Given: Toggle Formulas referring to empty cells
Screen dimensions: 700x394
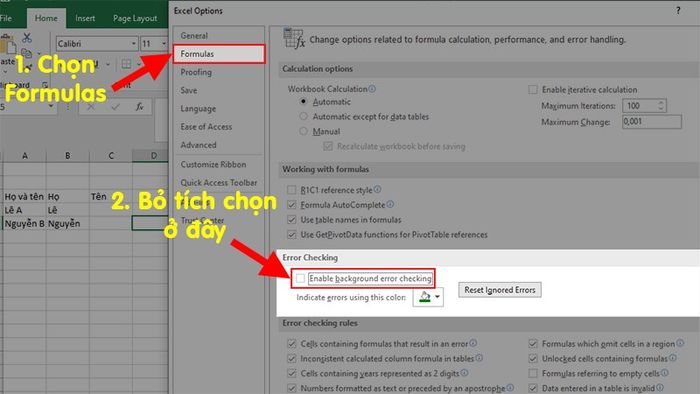Looking at the screenshot, I should (533, 373).
